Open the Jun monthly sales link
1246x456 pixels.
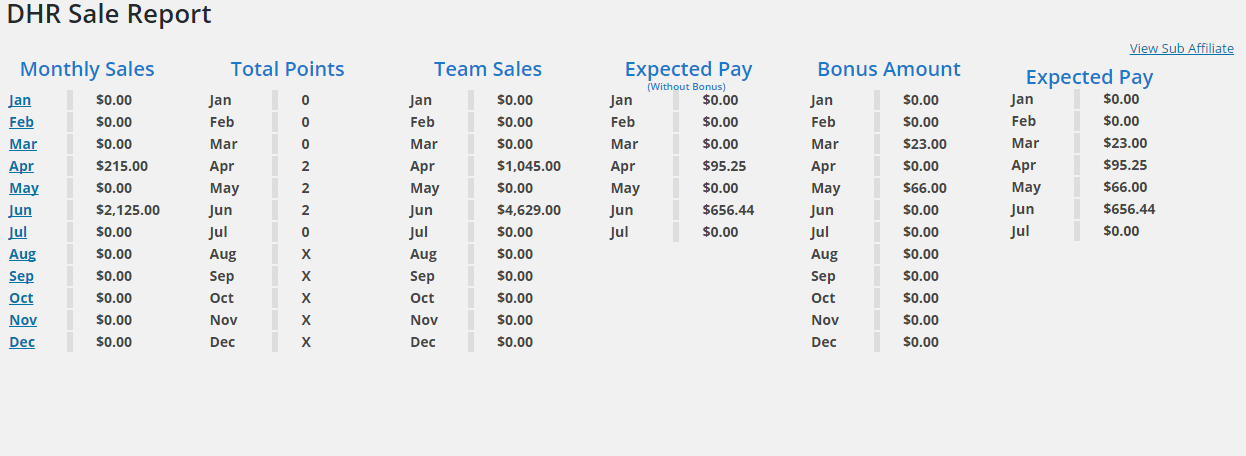click(20, 210)
